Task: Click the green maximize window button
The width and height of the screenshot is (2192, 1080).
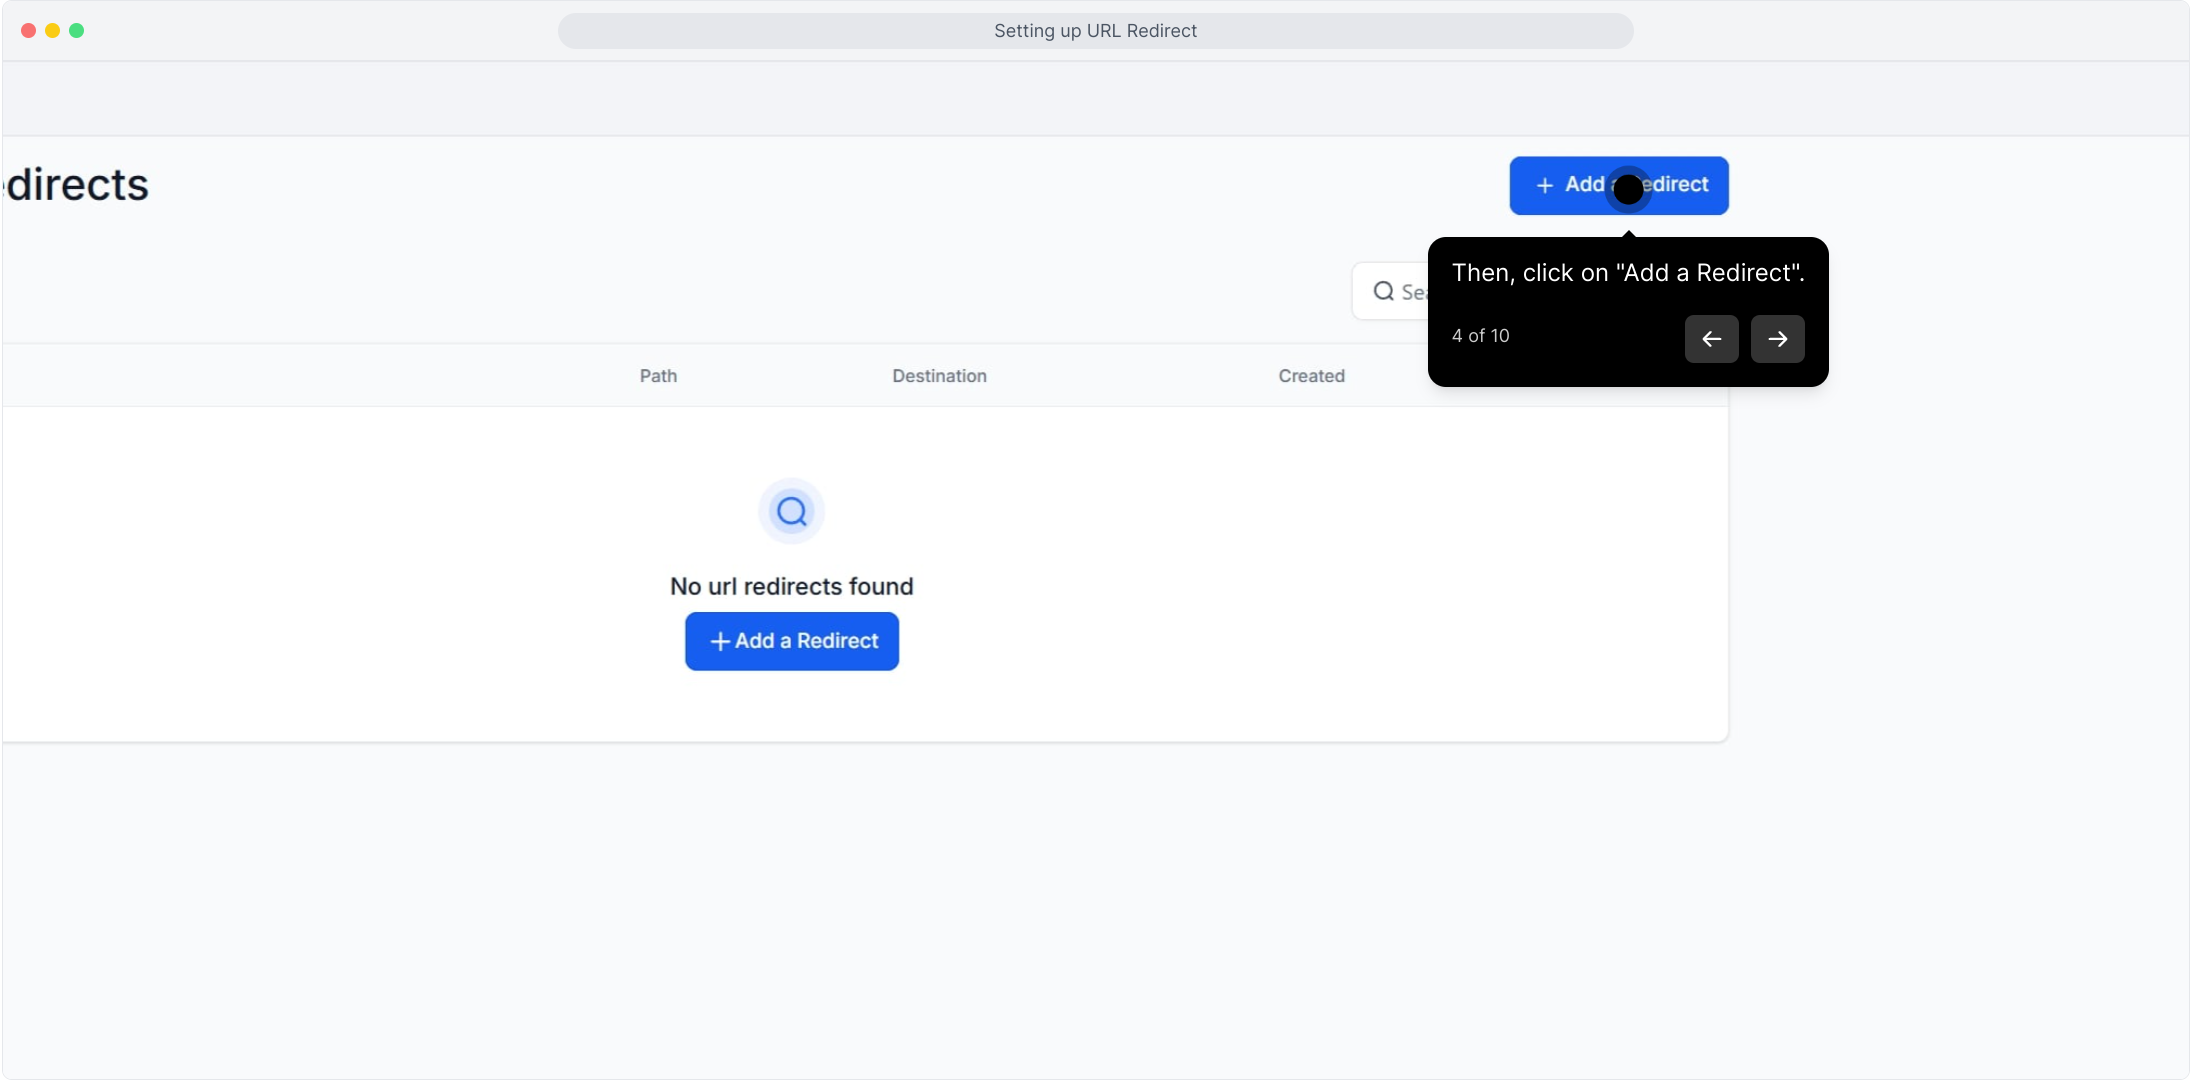Action: [76, 31]
